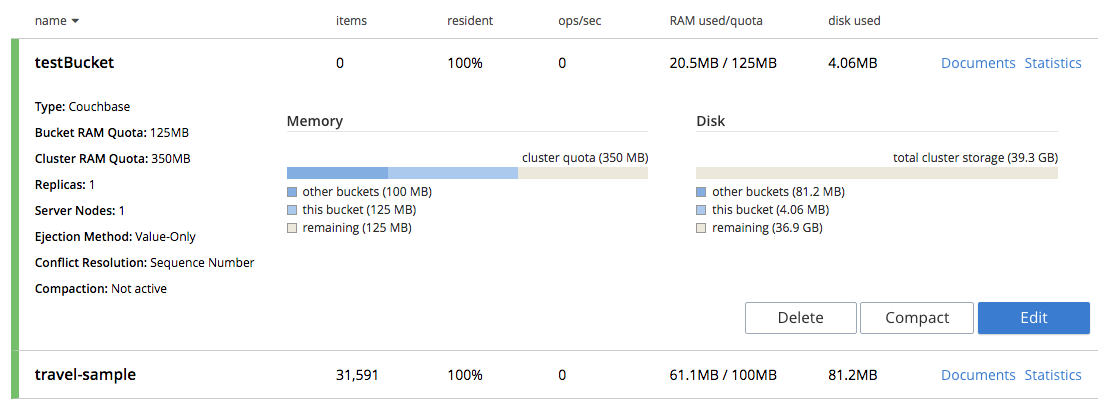
Task: Click the name column sort arrow
Action: (75, 21)
